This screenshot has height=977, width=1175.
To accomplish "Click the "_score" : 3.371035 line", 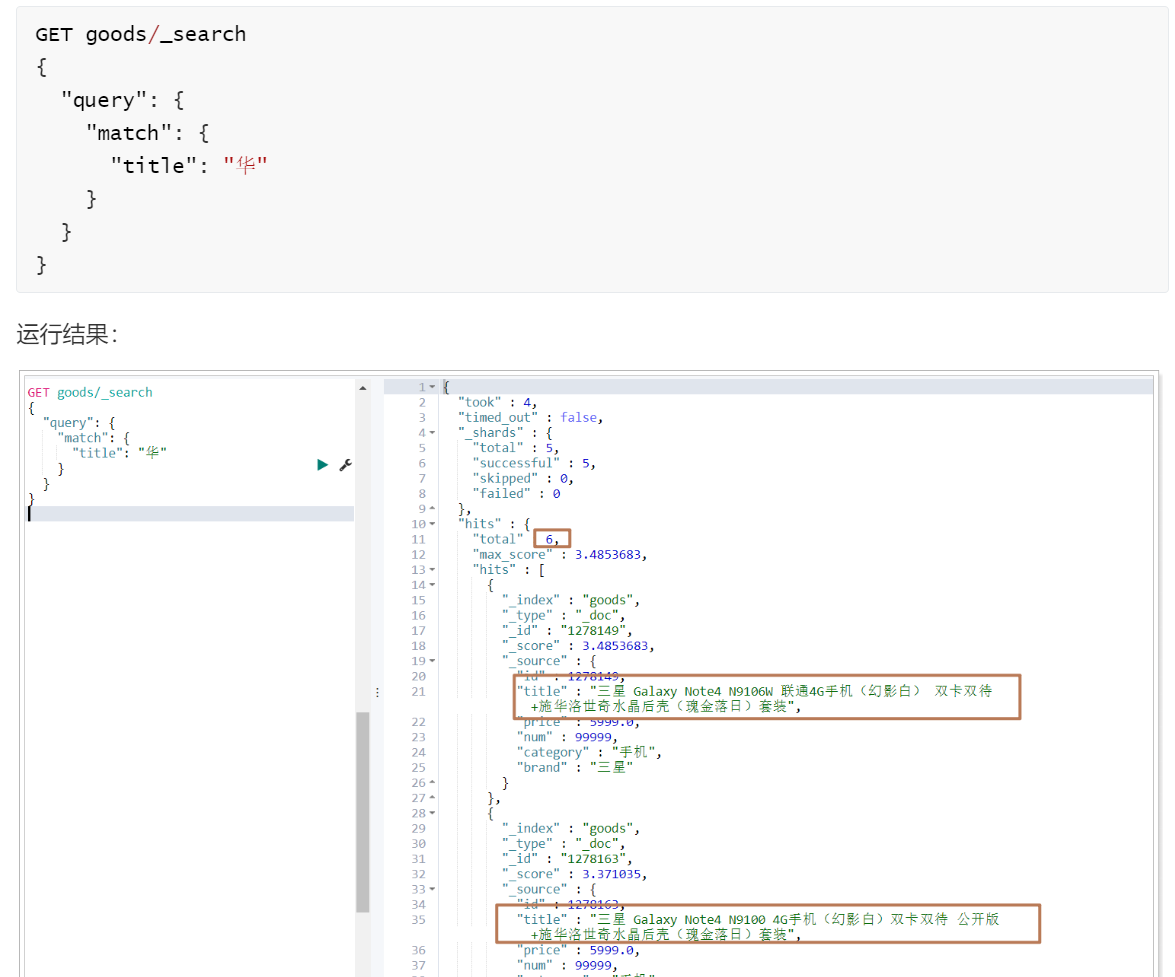I will [x=575, y=874].
